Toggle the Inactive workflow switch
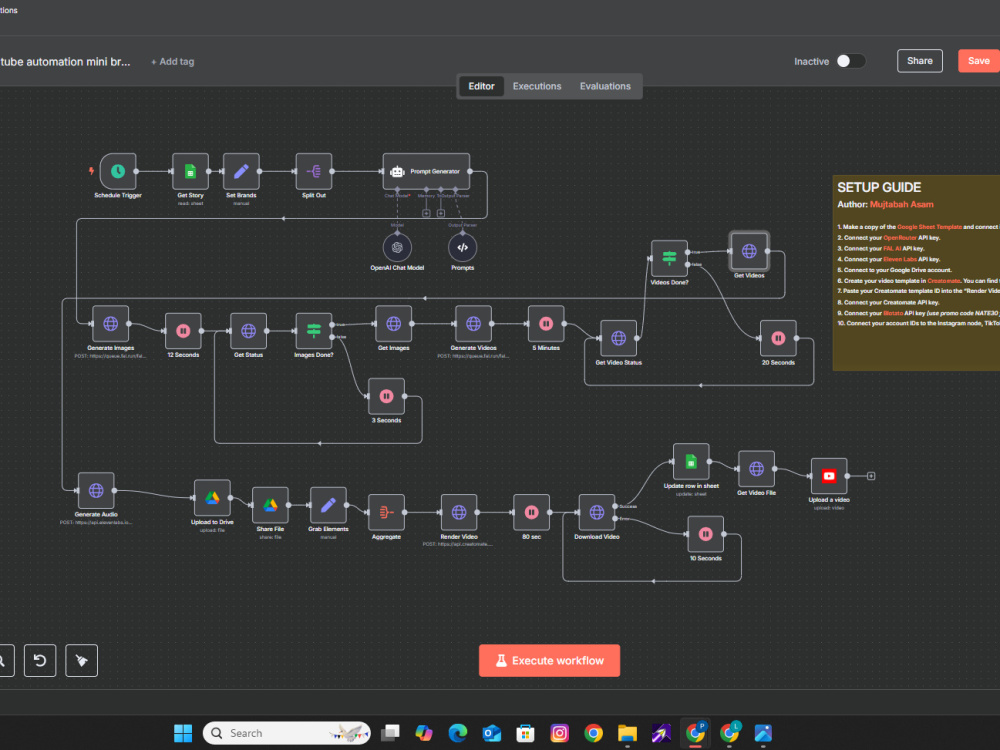 click(x=851, y=61)
